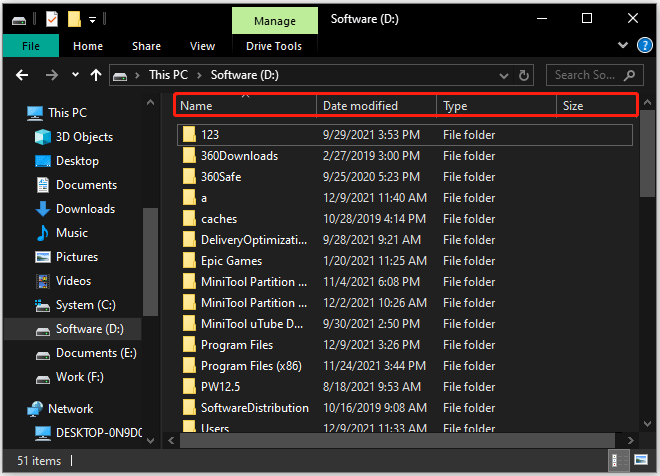Viewport: 660px width, 476px height.
Task: Switch to the Home ribbon tab
Action: pyautogui.click(x=88, y=46)
